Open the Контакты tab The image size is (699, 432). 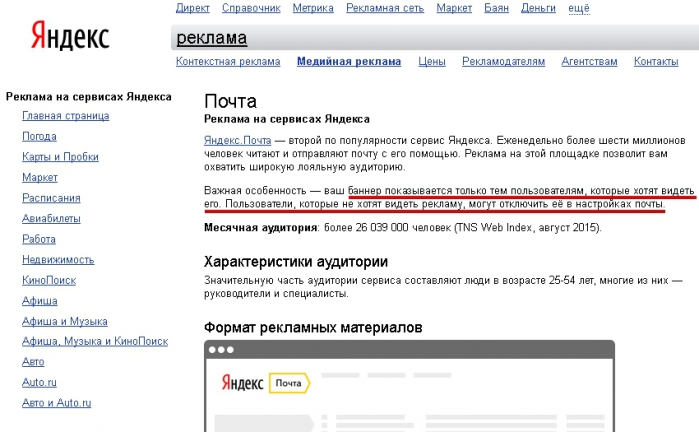(656, 62)
